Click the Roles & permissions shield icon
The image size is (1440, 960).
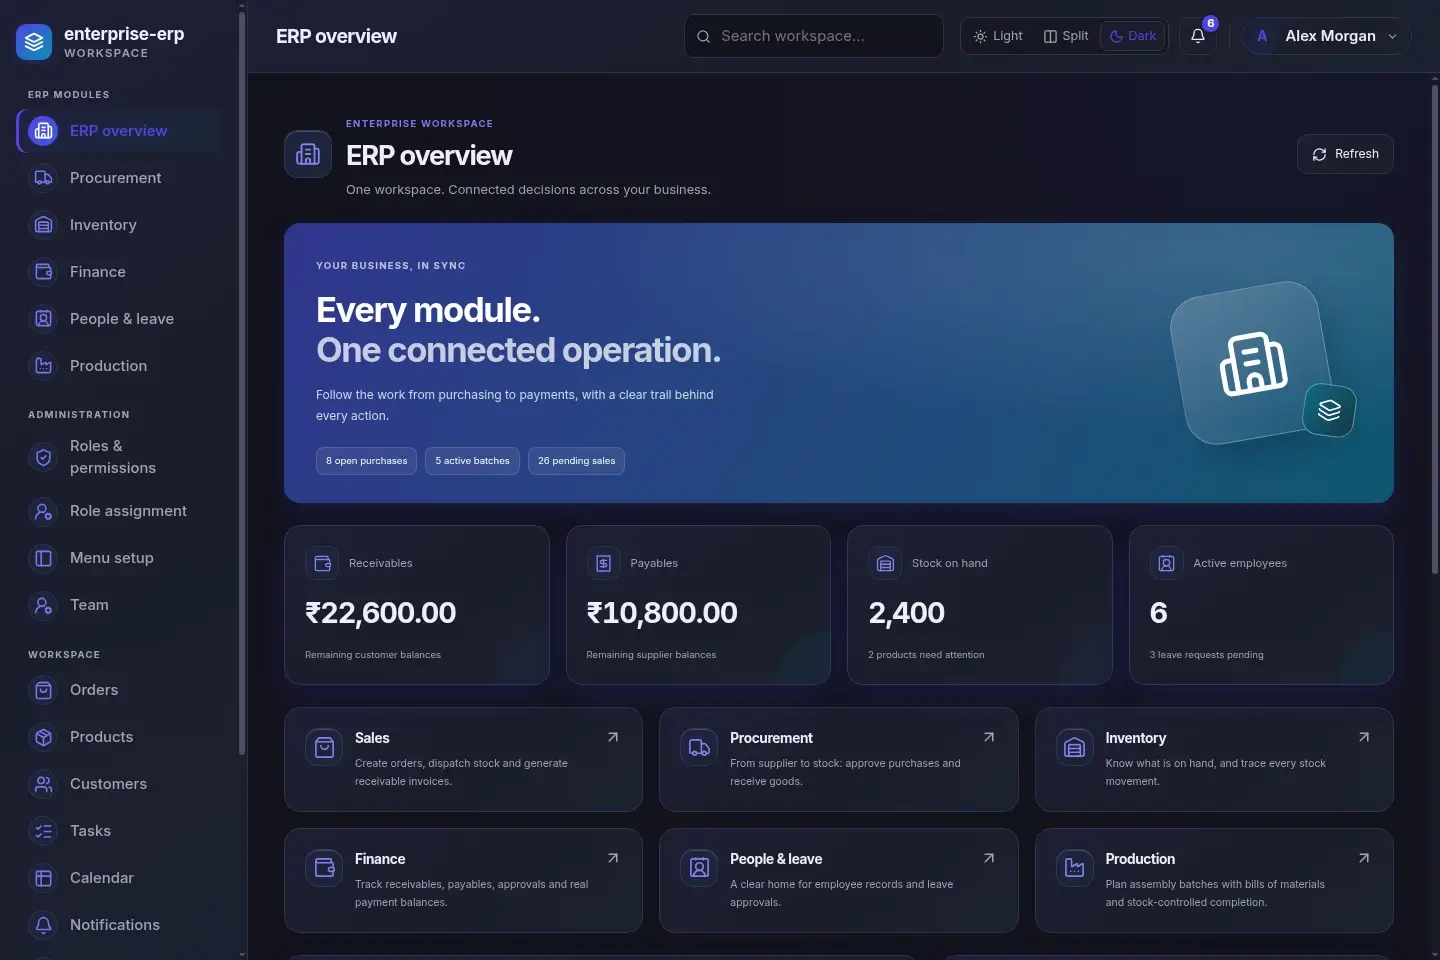pyautogui.click(x=43, y=457)
